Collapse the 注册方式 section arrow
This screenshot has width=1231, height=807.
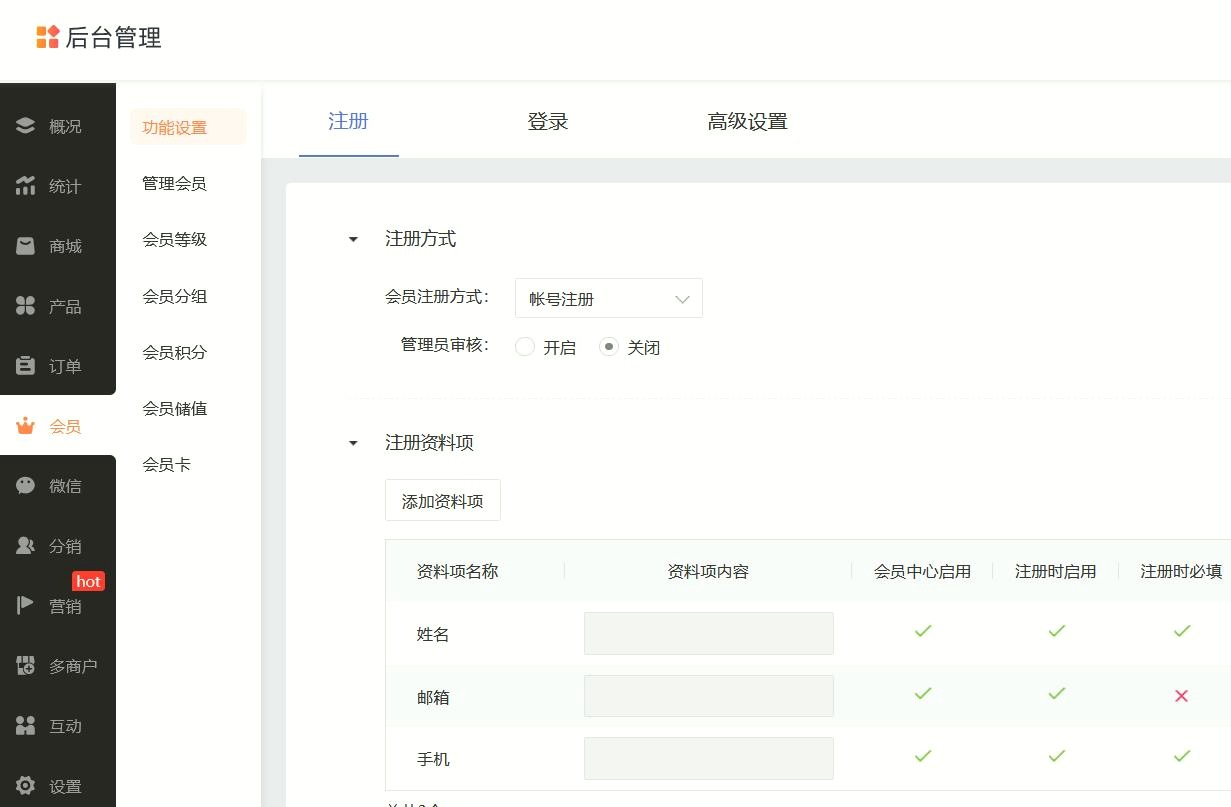point(353,240)
